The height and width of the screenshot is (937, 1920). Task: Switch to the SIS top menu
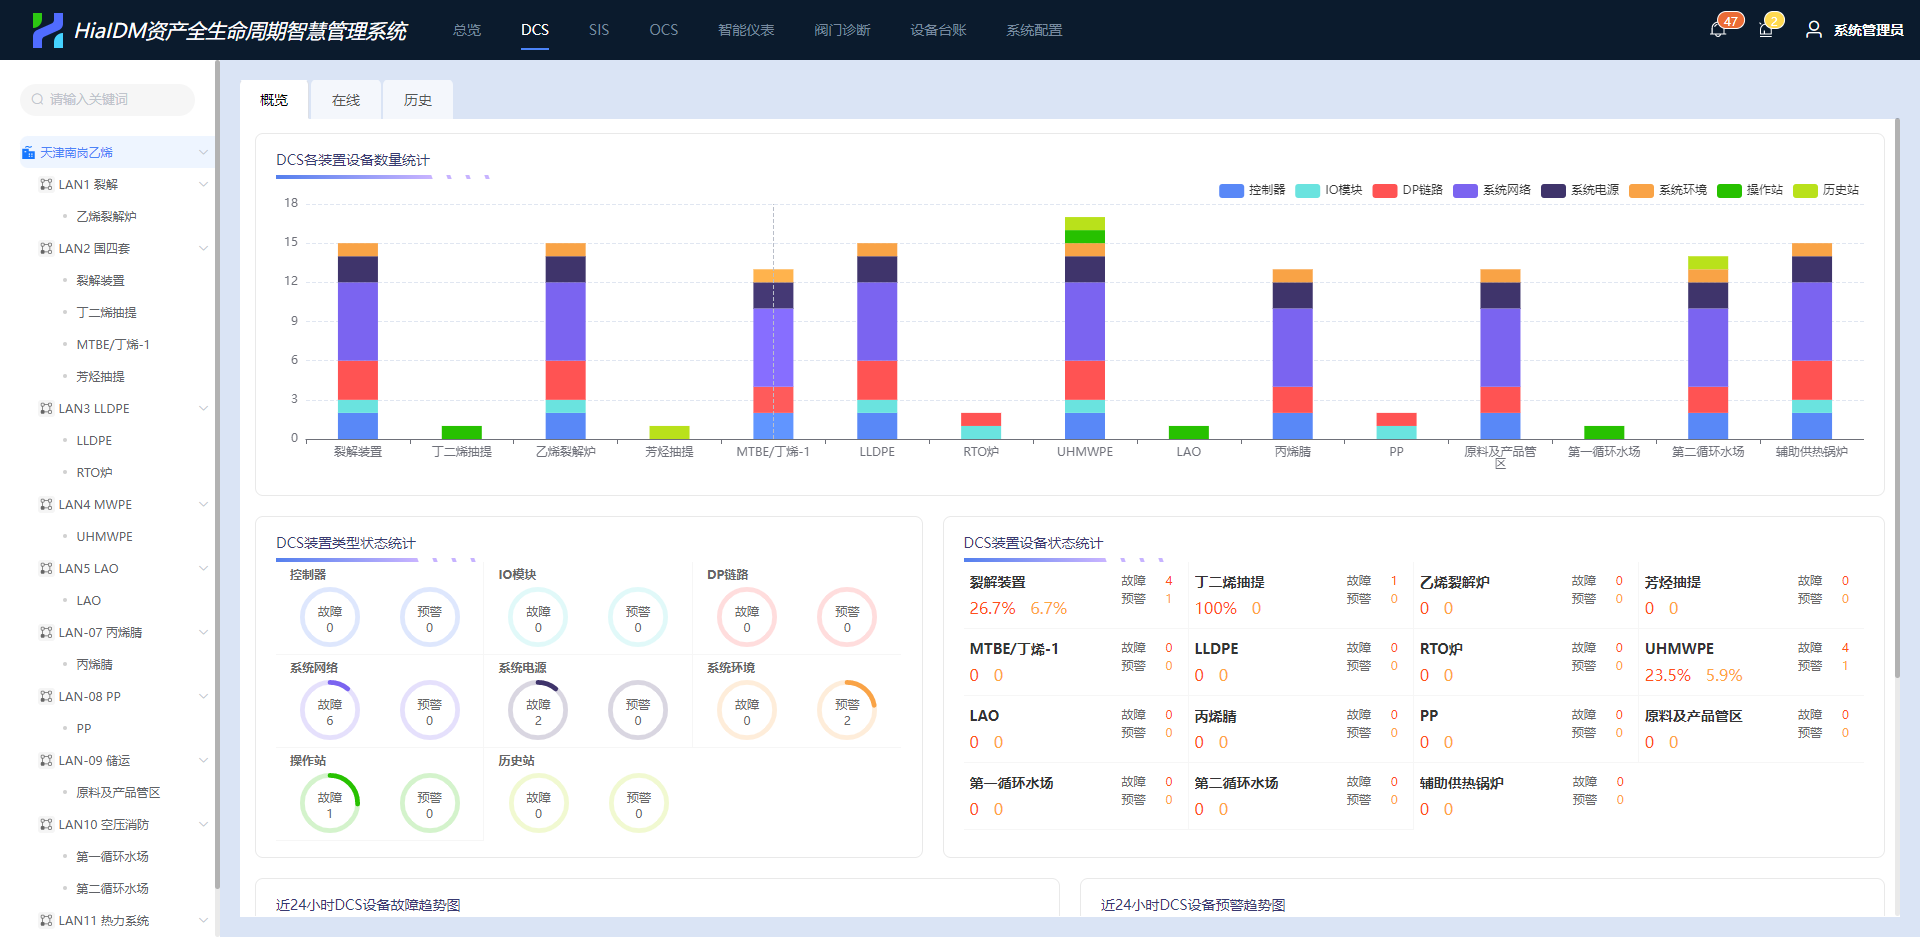pos(598,30)
